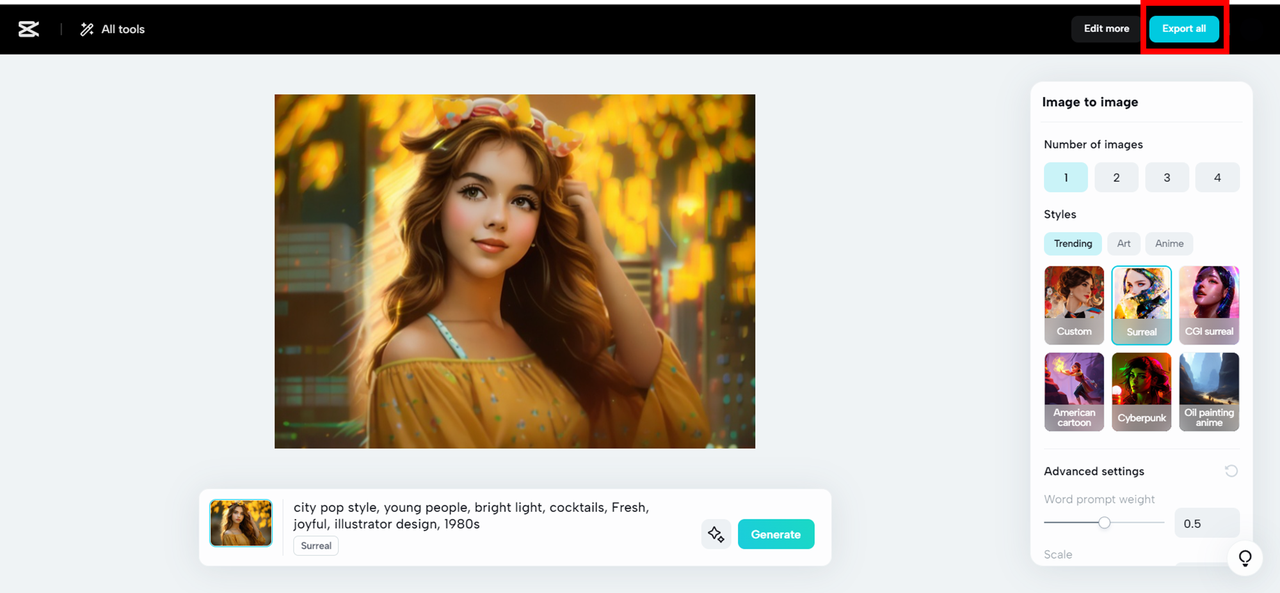
Task: Click the Edit more button
Action: point(1106,29)
